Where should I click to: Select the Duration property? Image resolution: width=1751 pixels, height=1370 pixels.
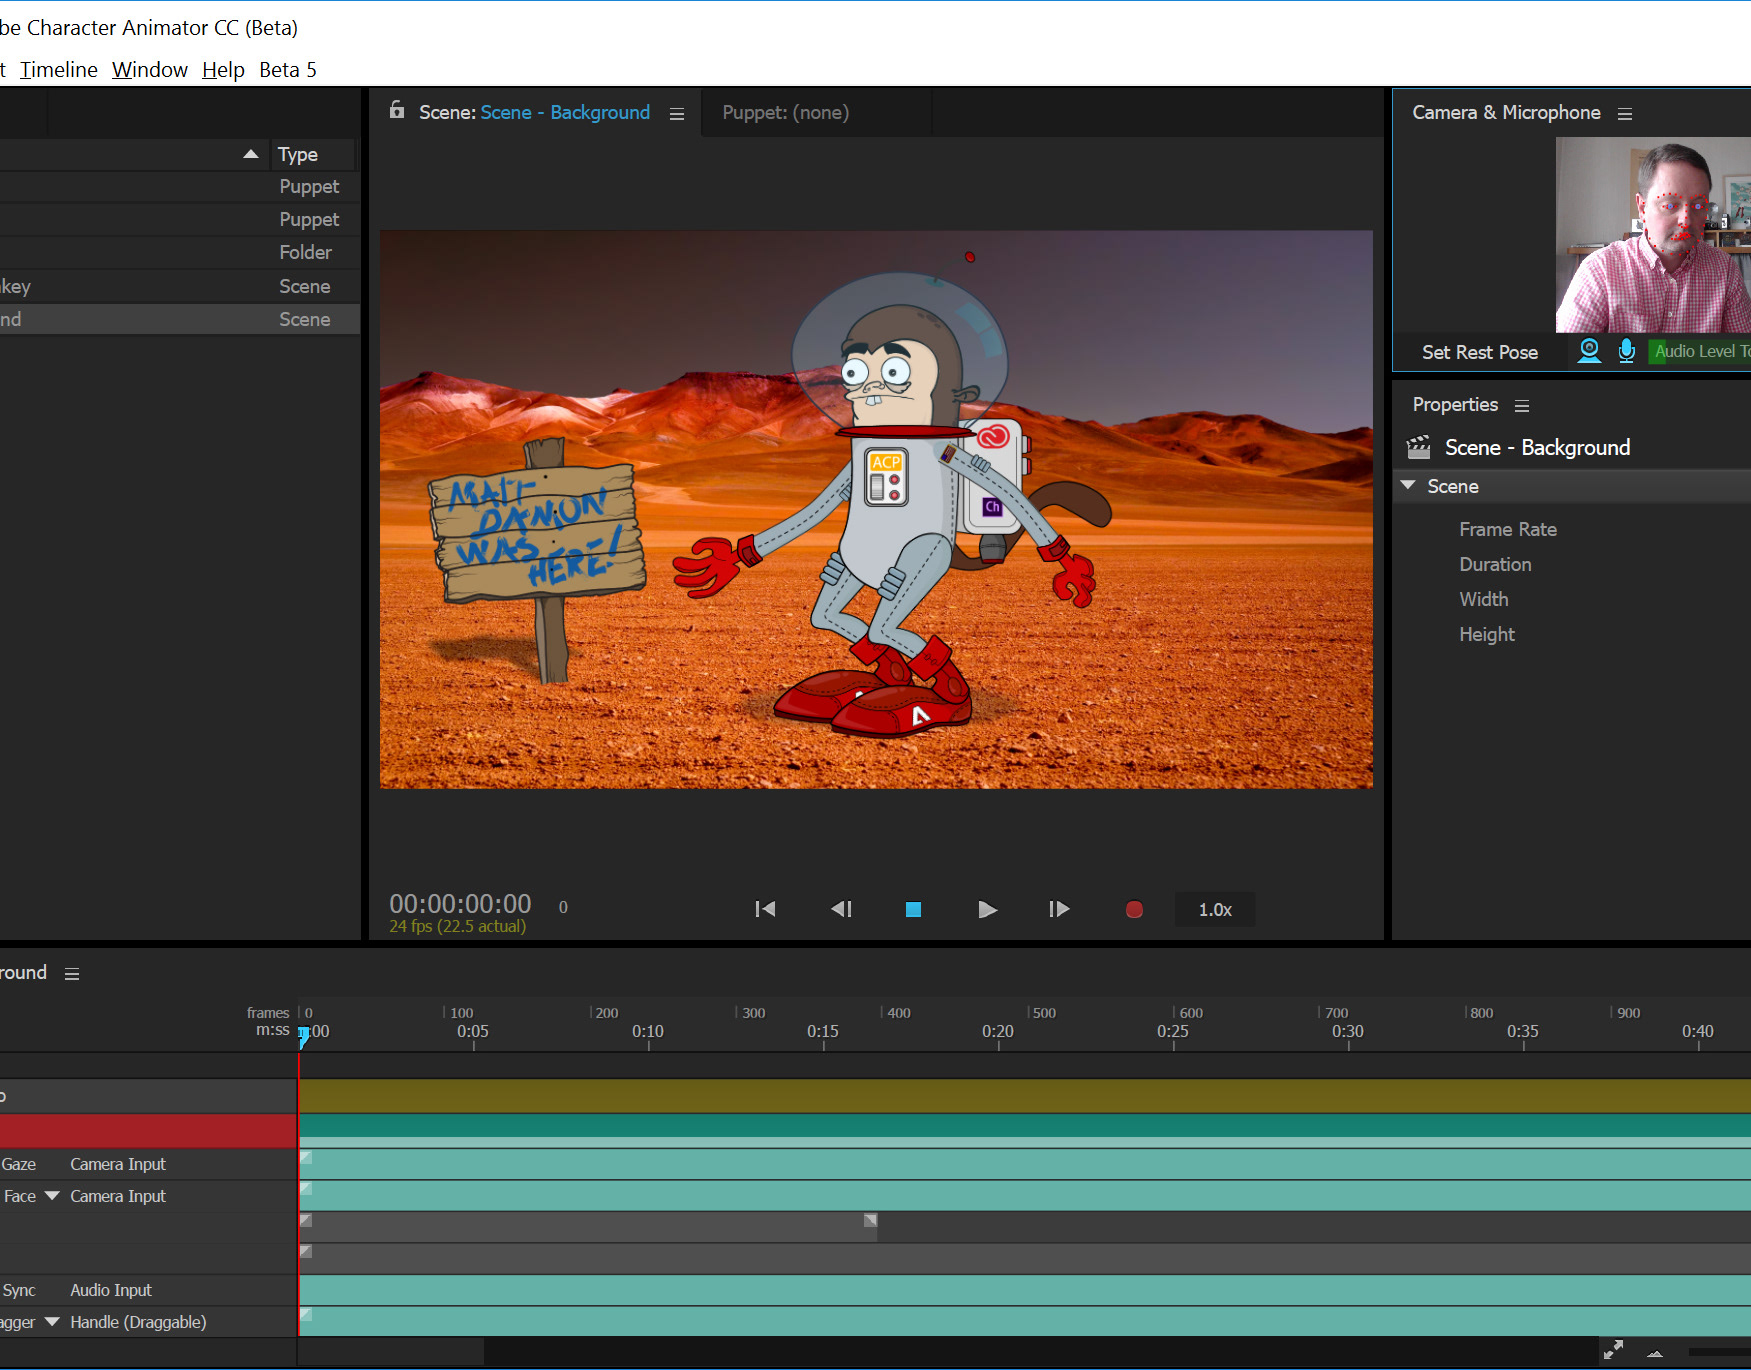[x=1495, y=564]
